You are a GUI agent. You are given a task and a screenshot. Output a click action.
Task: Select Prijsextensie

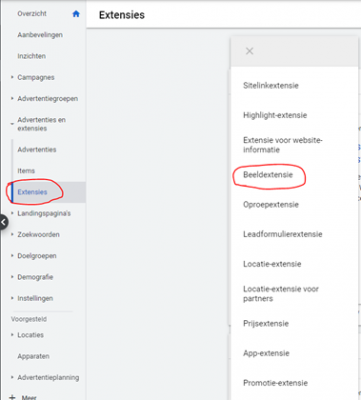pos(266,324)
